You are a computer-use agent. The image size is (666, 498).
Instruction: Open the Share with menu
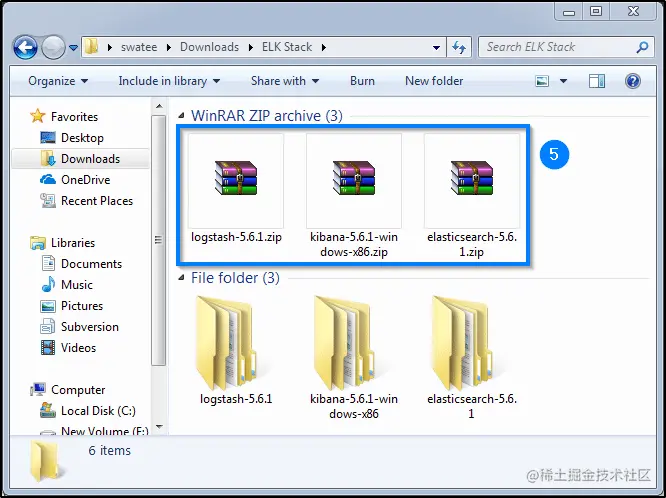[285, 81]
